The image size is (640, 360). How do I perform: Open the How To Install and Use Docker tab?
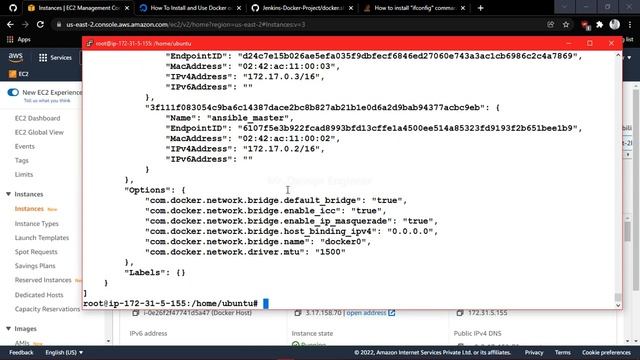tap(190, 8)
